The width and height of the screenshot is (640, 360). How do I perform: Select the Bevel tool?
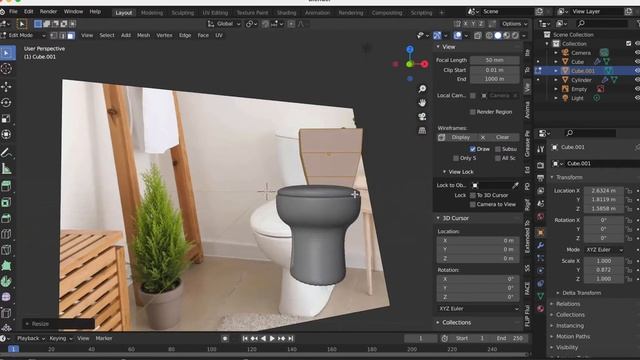click(7, 234)
